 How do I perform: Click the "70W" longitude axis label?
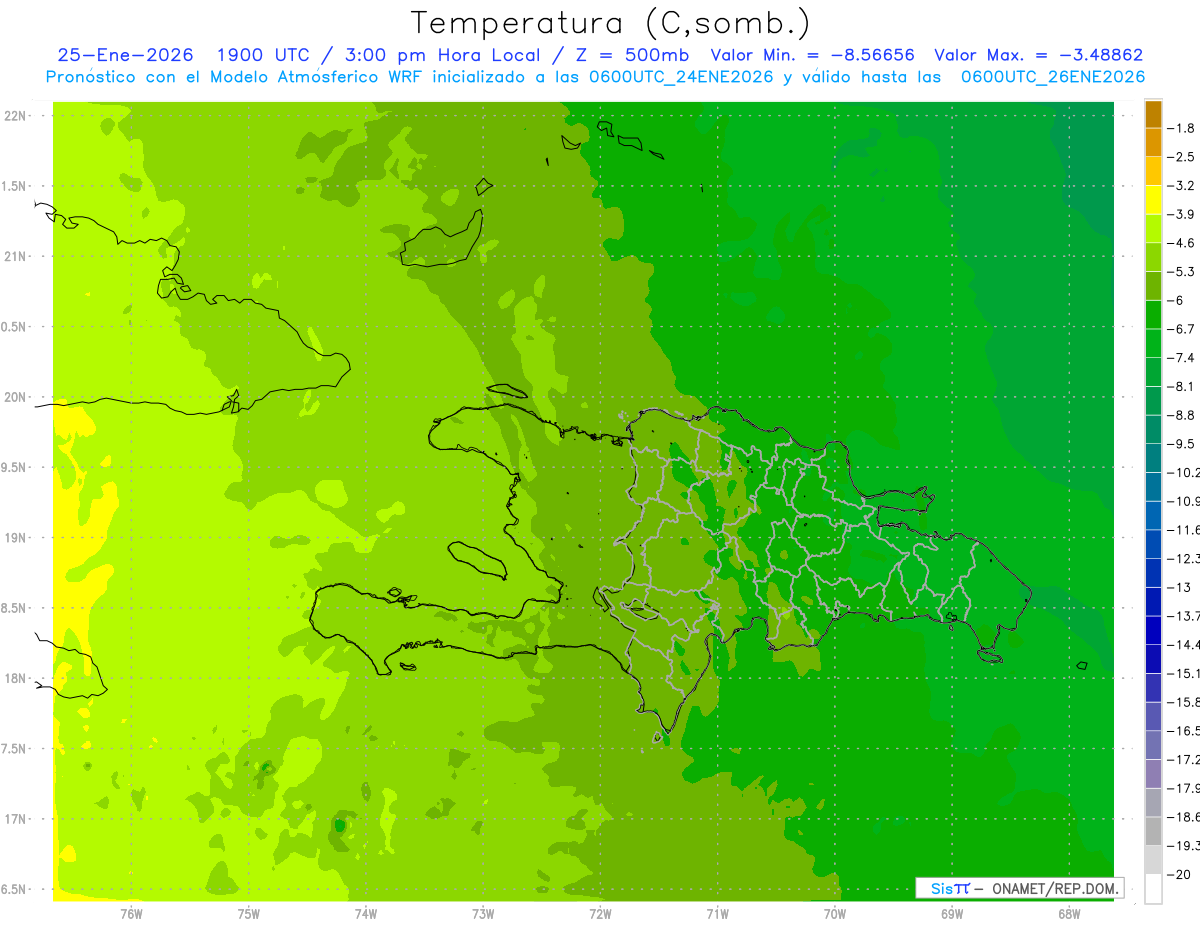tap(834, 913)
